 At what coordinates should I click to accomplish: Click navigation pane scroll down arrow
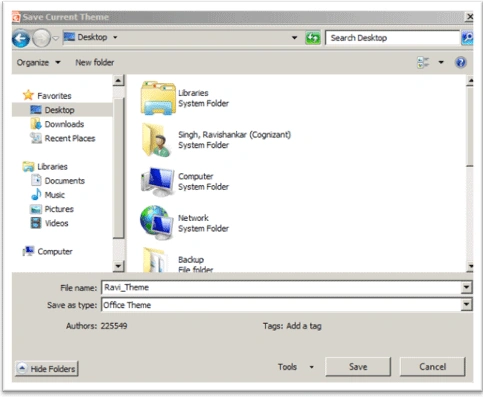[x=118, y=266]
